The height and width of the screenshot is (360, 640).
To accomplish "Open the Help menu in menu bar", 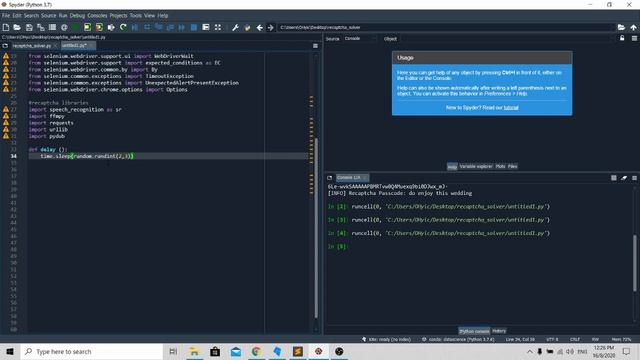I will click(163, 16).
